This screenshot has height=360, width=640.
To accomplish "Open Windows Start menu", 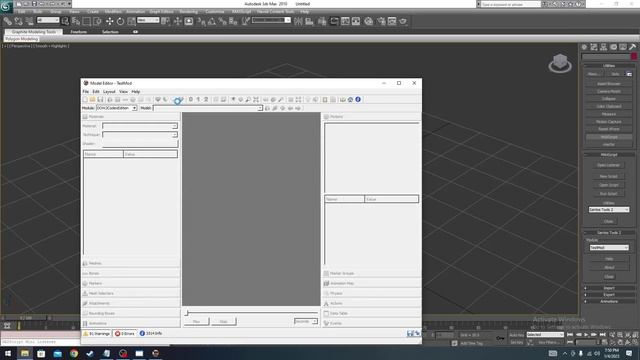I will point(8,353).
